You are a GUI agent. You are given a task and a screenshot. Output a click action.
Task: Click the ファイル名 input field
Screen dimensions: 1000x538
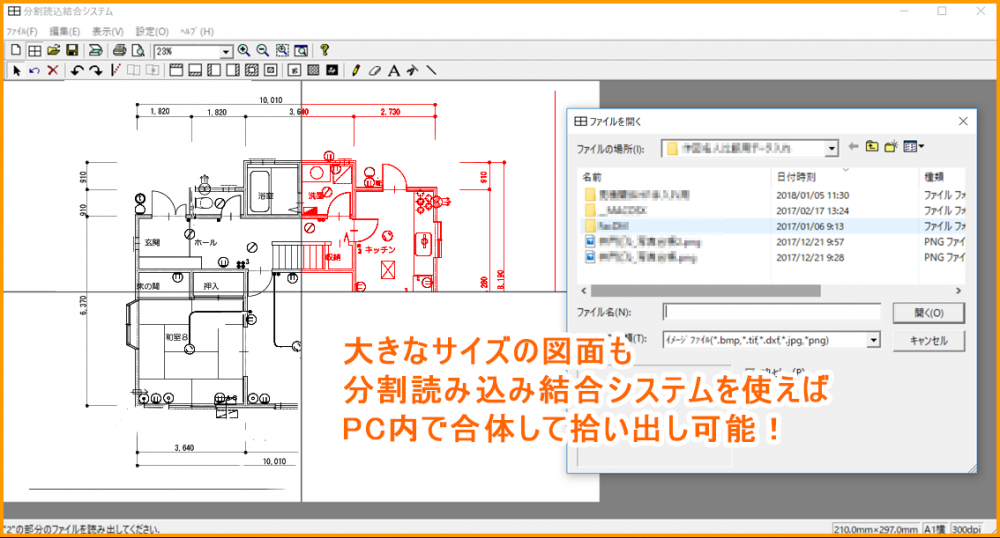click(772, 312)
